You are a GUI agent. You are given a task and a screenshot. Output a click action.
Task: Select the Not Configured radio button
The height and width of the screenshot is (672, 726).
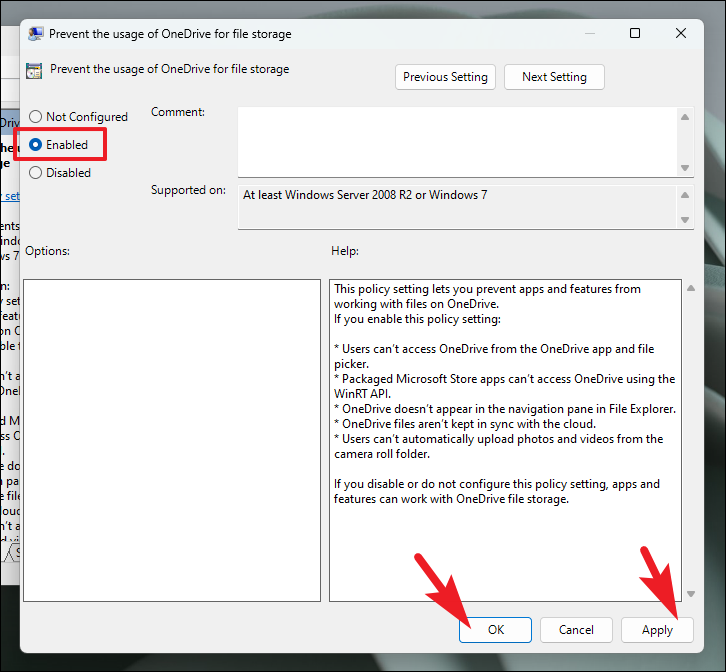pos(36,117)
